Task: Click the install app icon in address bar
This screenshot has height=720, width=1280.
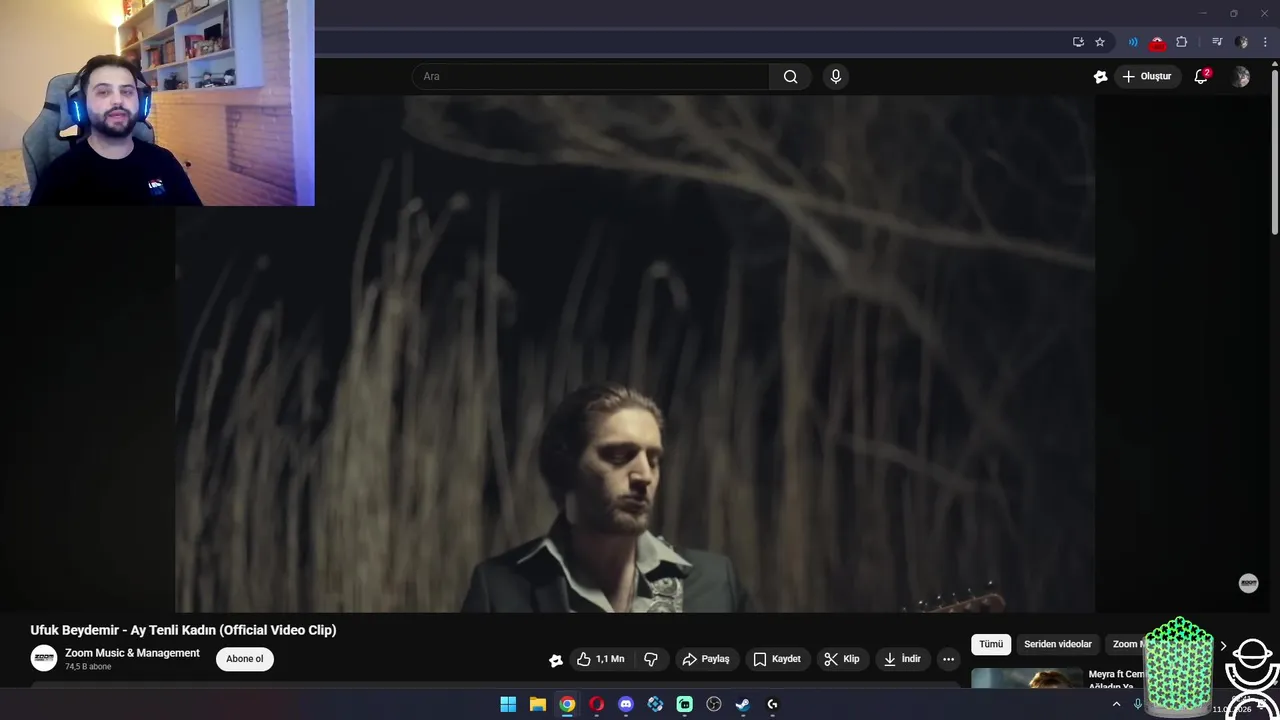Action: [x=1078, y=42]
